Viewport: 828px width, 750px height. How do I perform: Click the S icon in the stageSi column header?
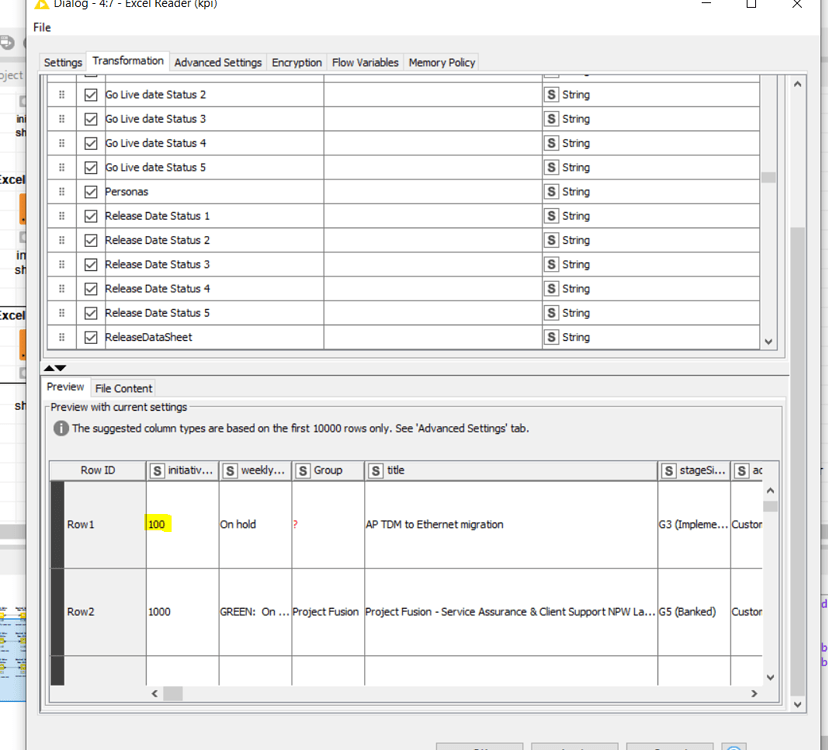pyautogui.click(x=668, y=470)
